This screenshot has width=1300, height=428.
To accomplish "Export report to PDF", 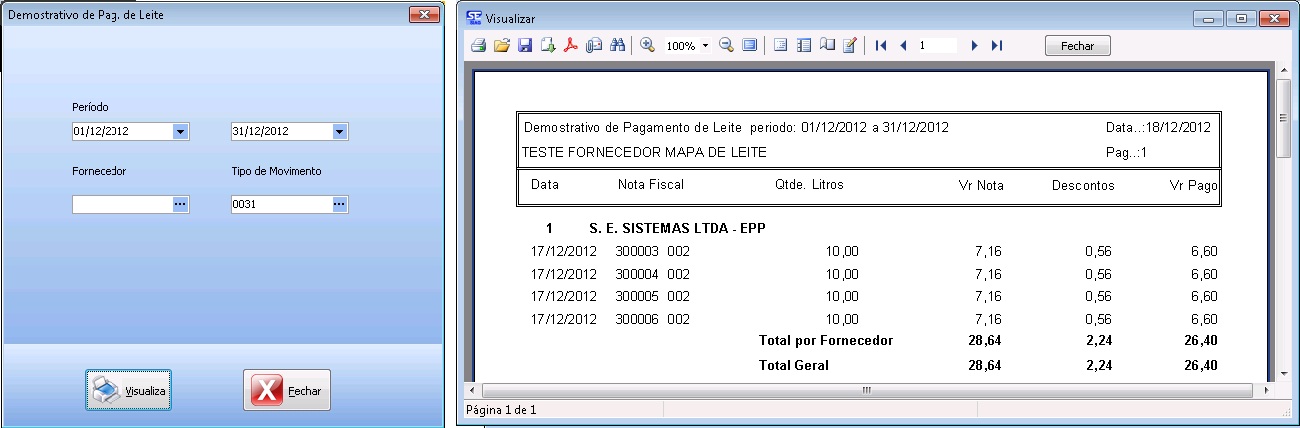I will click(571, 46).
